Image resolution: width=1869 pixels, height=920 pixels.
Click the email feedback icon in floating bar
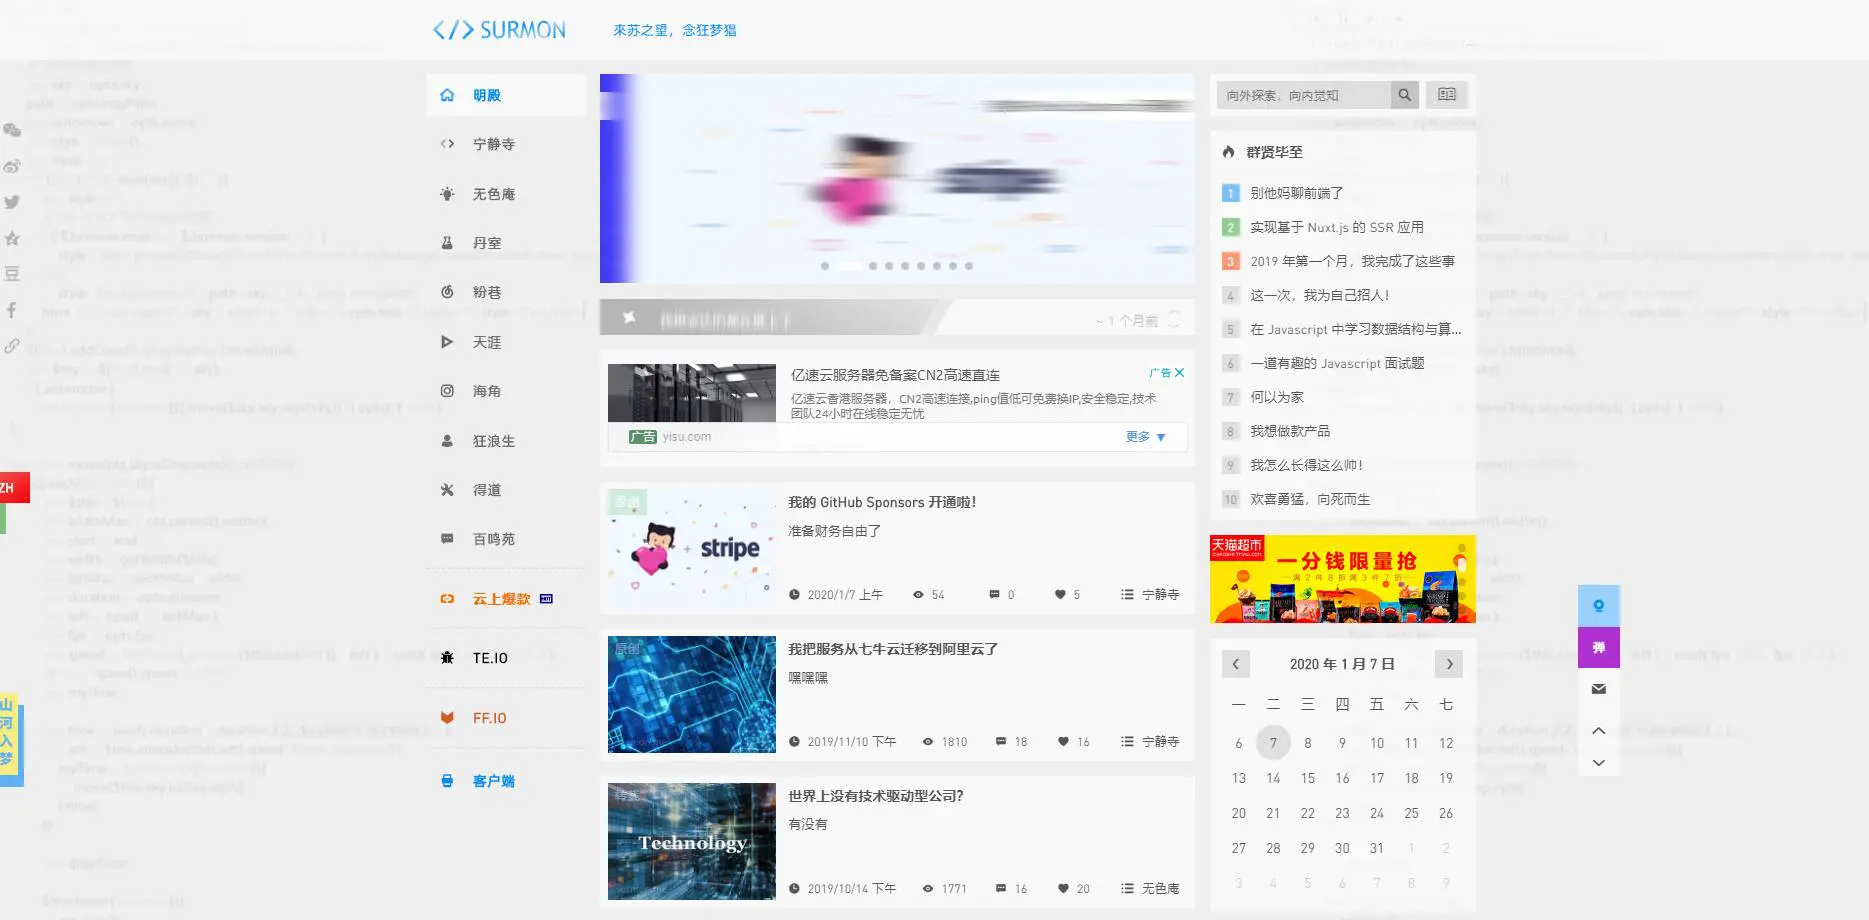1598,688
